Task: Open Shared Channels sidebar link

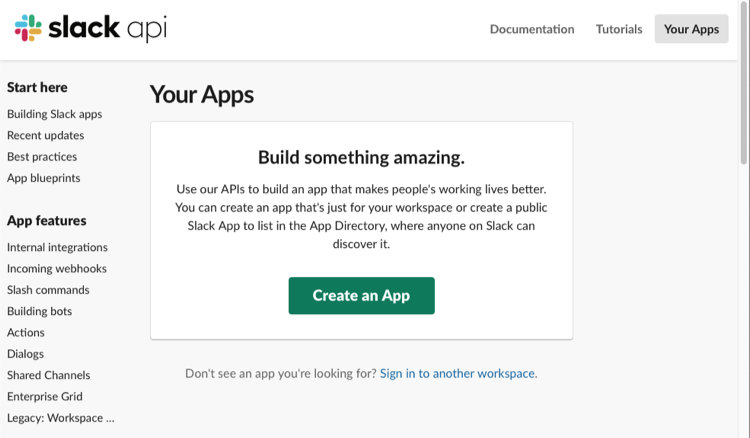Action: [x=49, y=375]
